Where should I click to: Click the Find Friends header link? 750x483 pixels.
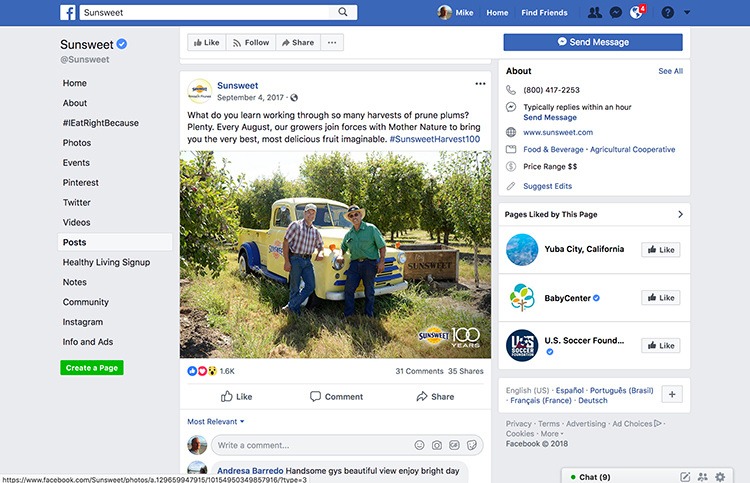pos(544,12)
